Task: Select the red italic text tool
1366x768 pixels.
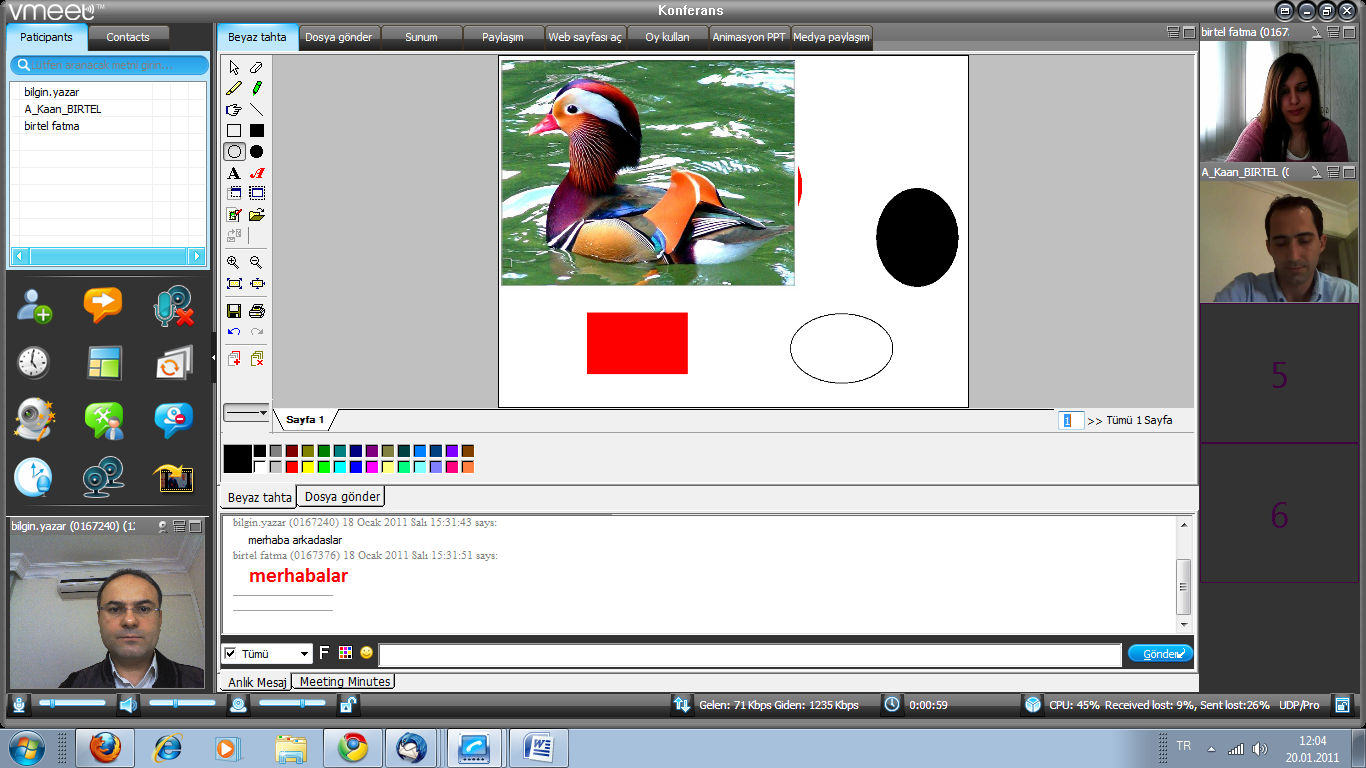Action: tap(257, 173)
